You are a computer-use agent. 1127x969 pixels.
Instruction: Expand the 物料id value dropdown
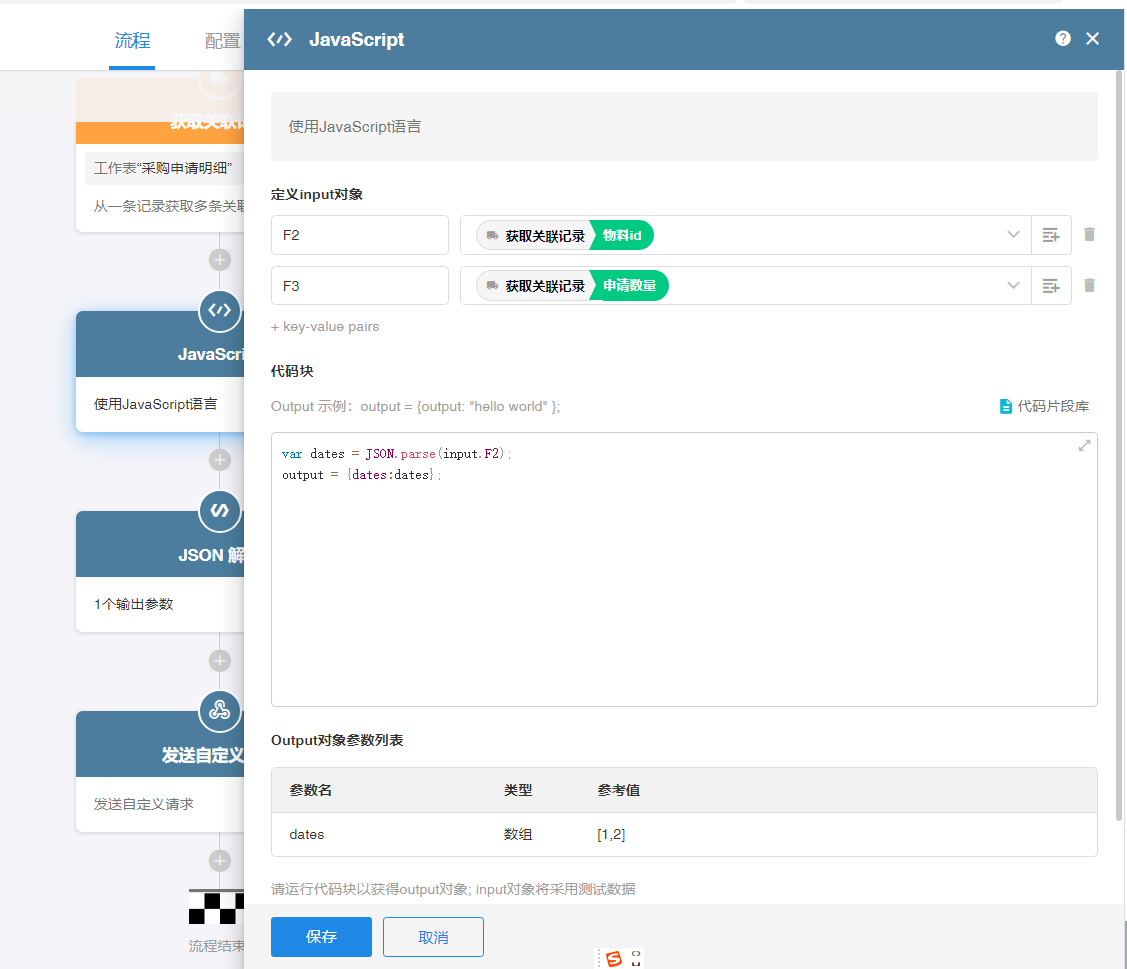(x=1013, y=235)
